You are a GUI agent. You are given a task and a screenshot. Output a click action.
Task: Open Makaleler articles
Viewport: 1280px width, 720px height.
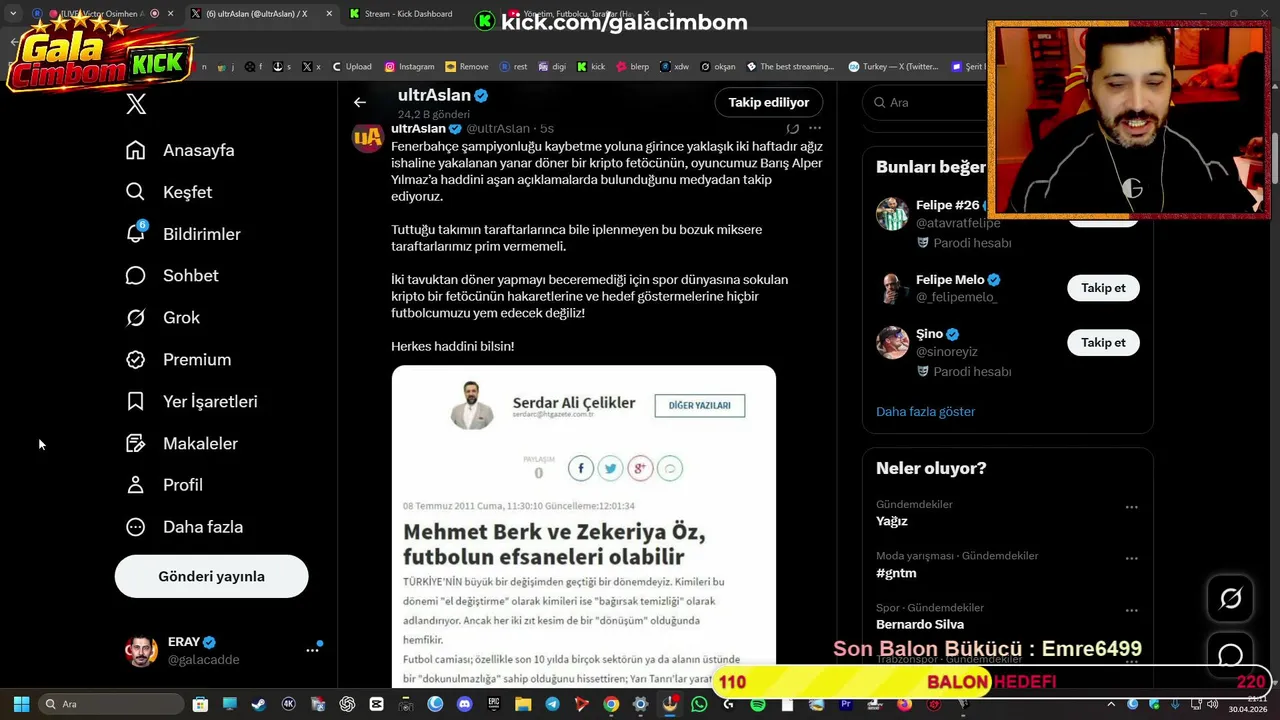click(x=182, y=444)
